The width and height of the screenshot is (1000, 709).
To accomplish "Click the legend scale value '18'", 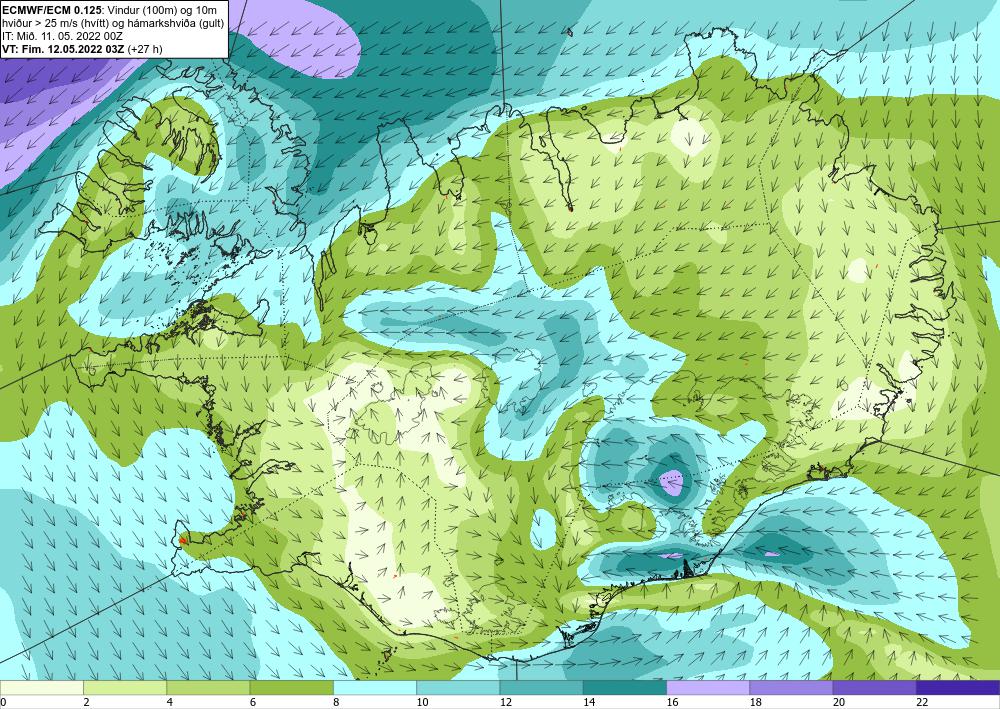I will click(x=755, y=702).
